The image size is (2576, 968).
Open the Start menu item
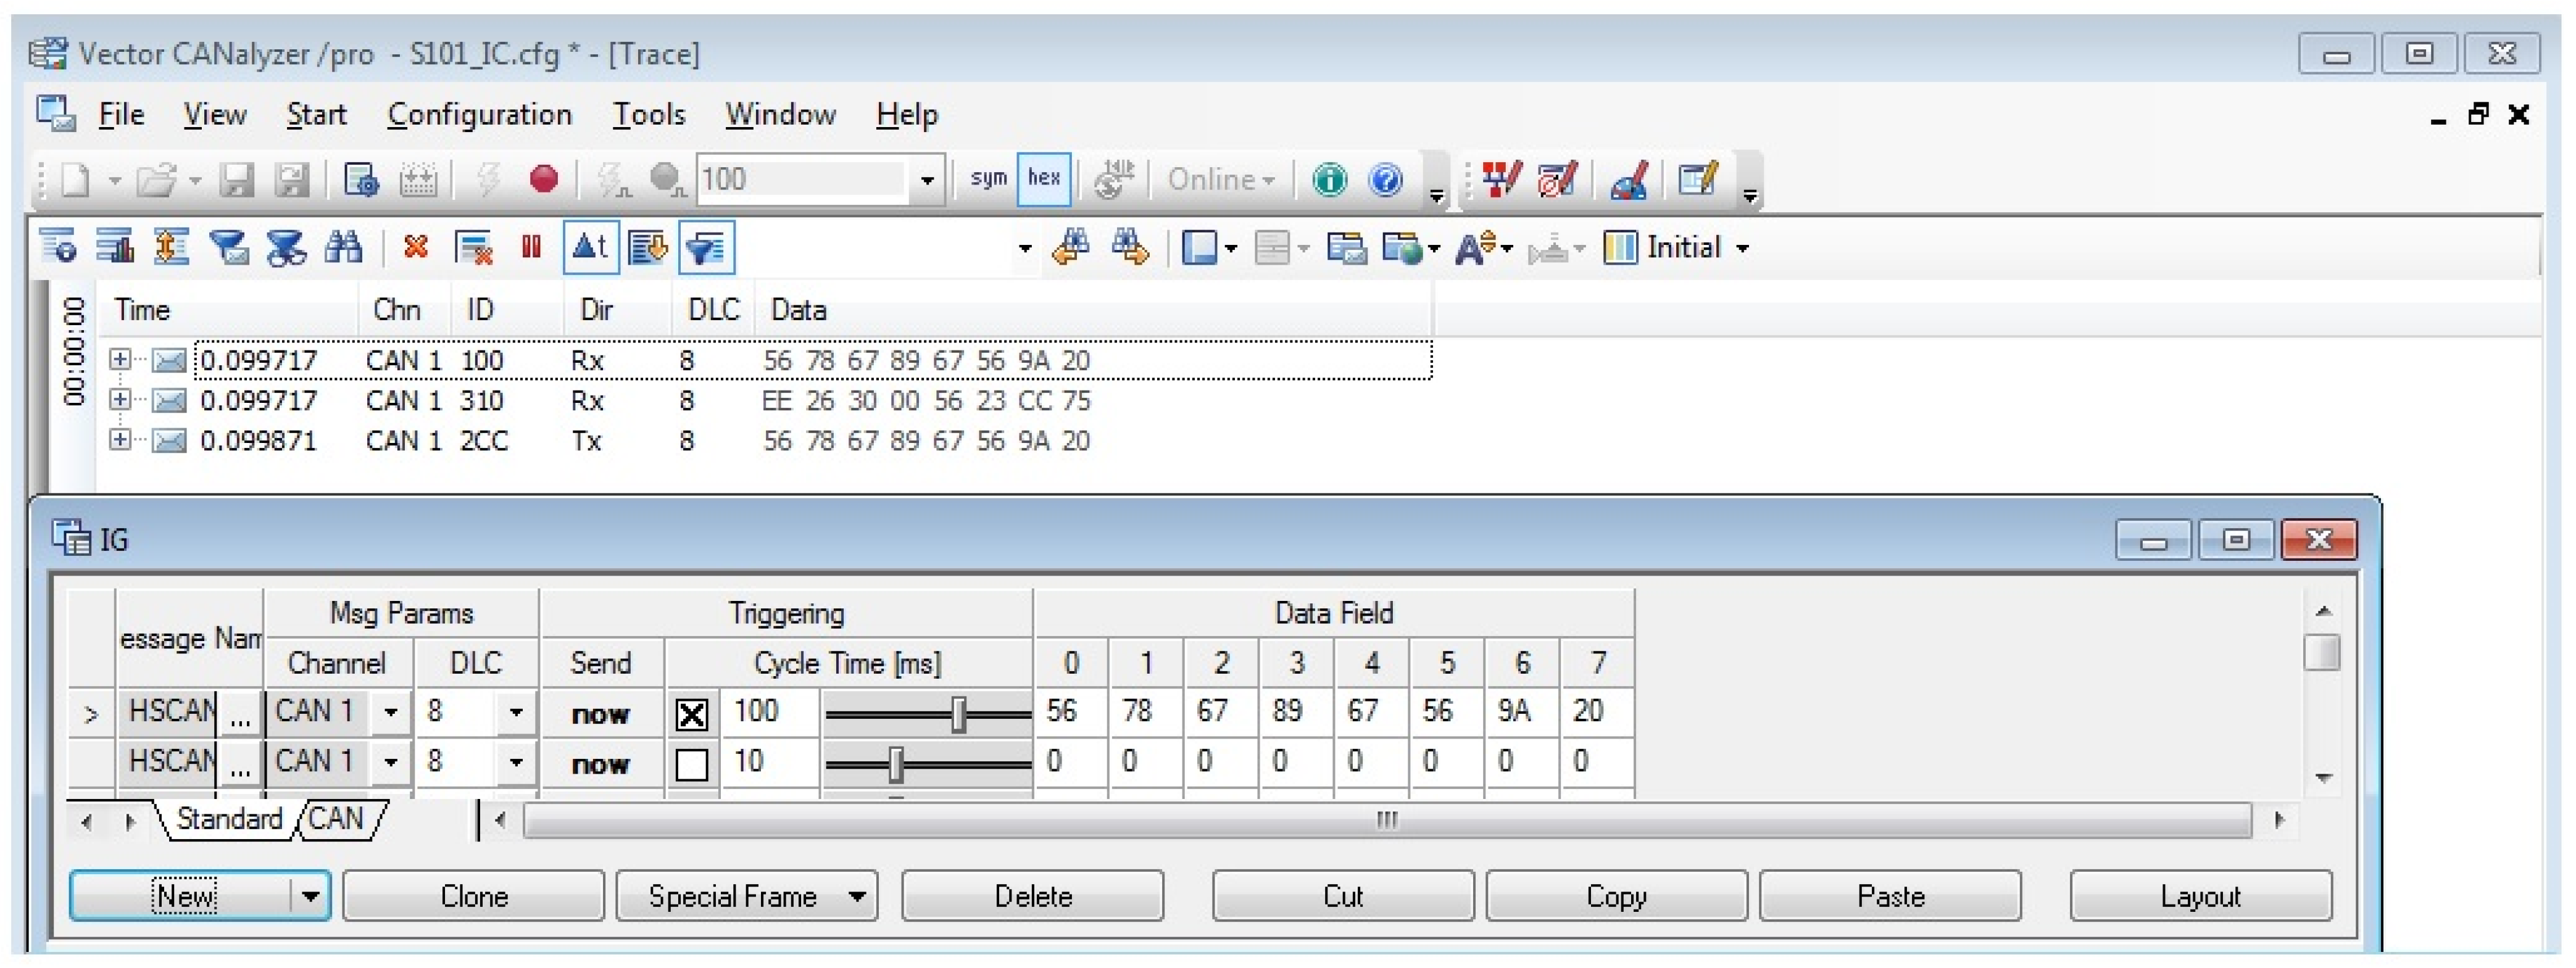point(316,114)
